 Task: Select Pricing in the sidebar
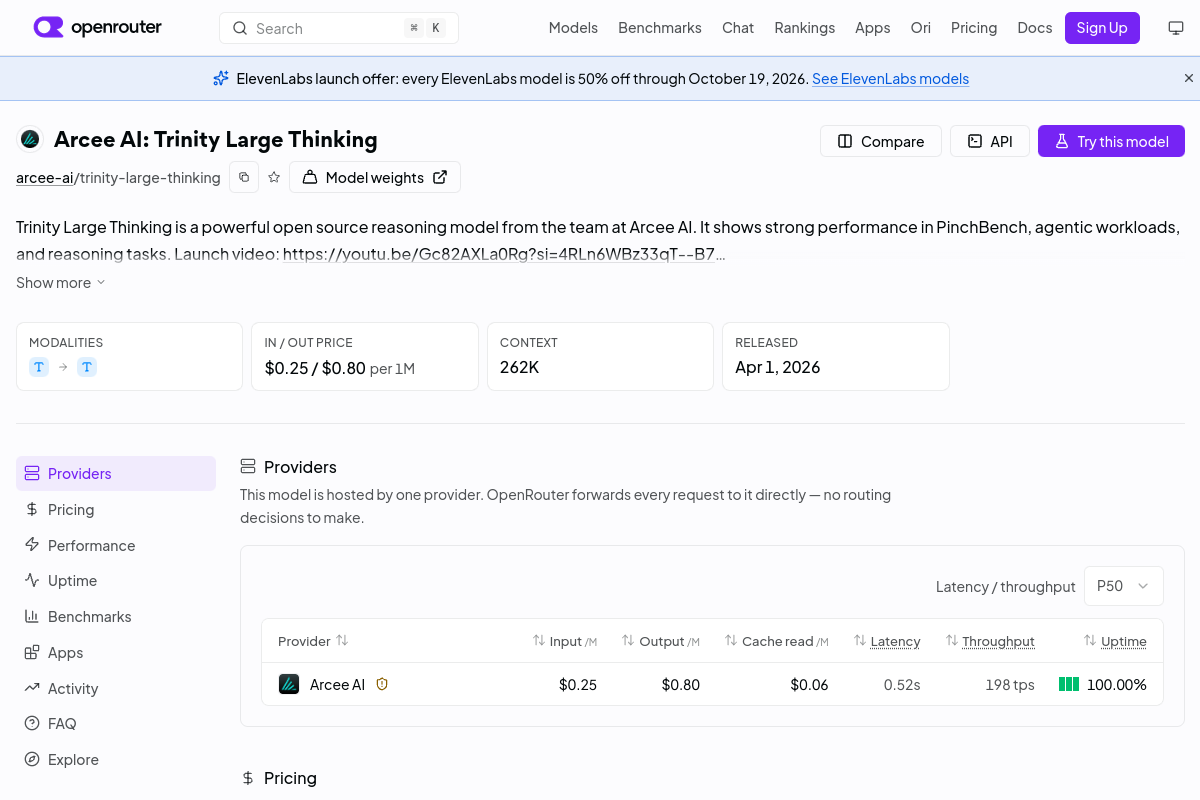pos(116,509)
